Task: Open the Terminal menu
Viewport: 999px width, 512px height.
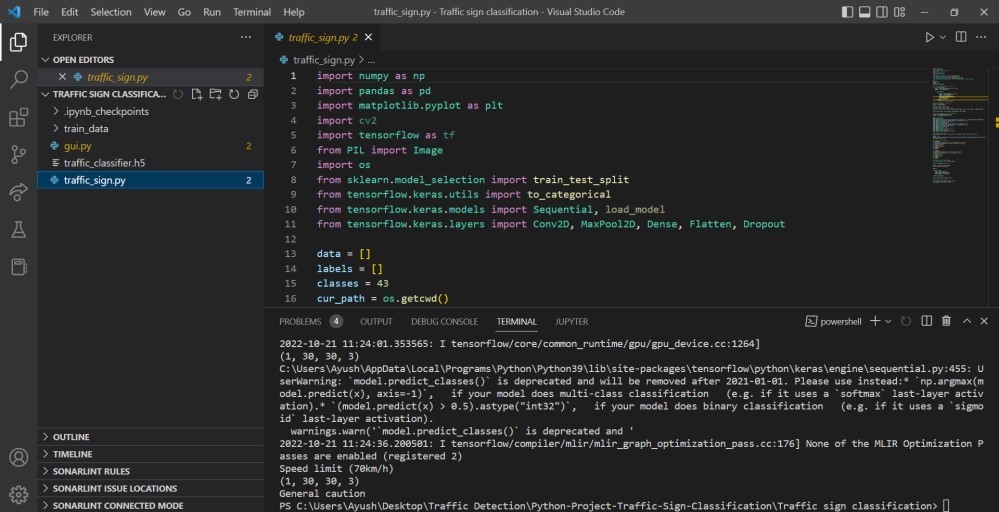Action: click(252, 11)
